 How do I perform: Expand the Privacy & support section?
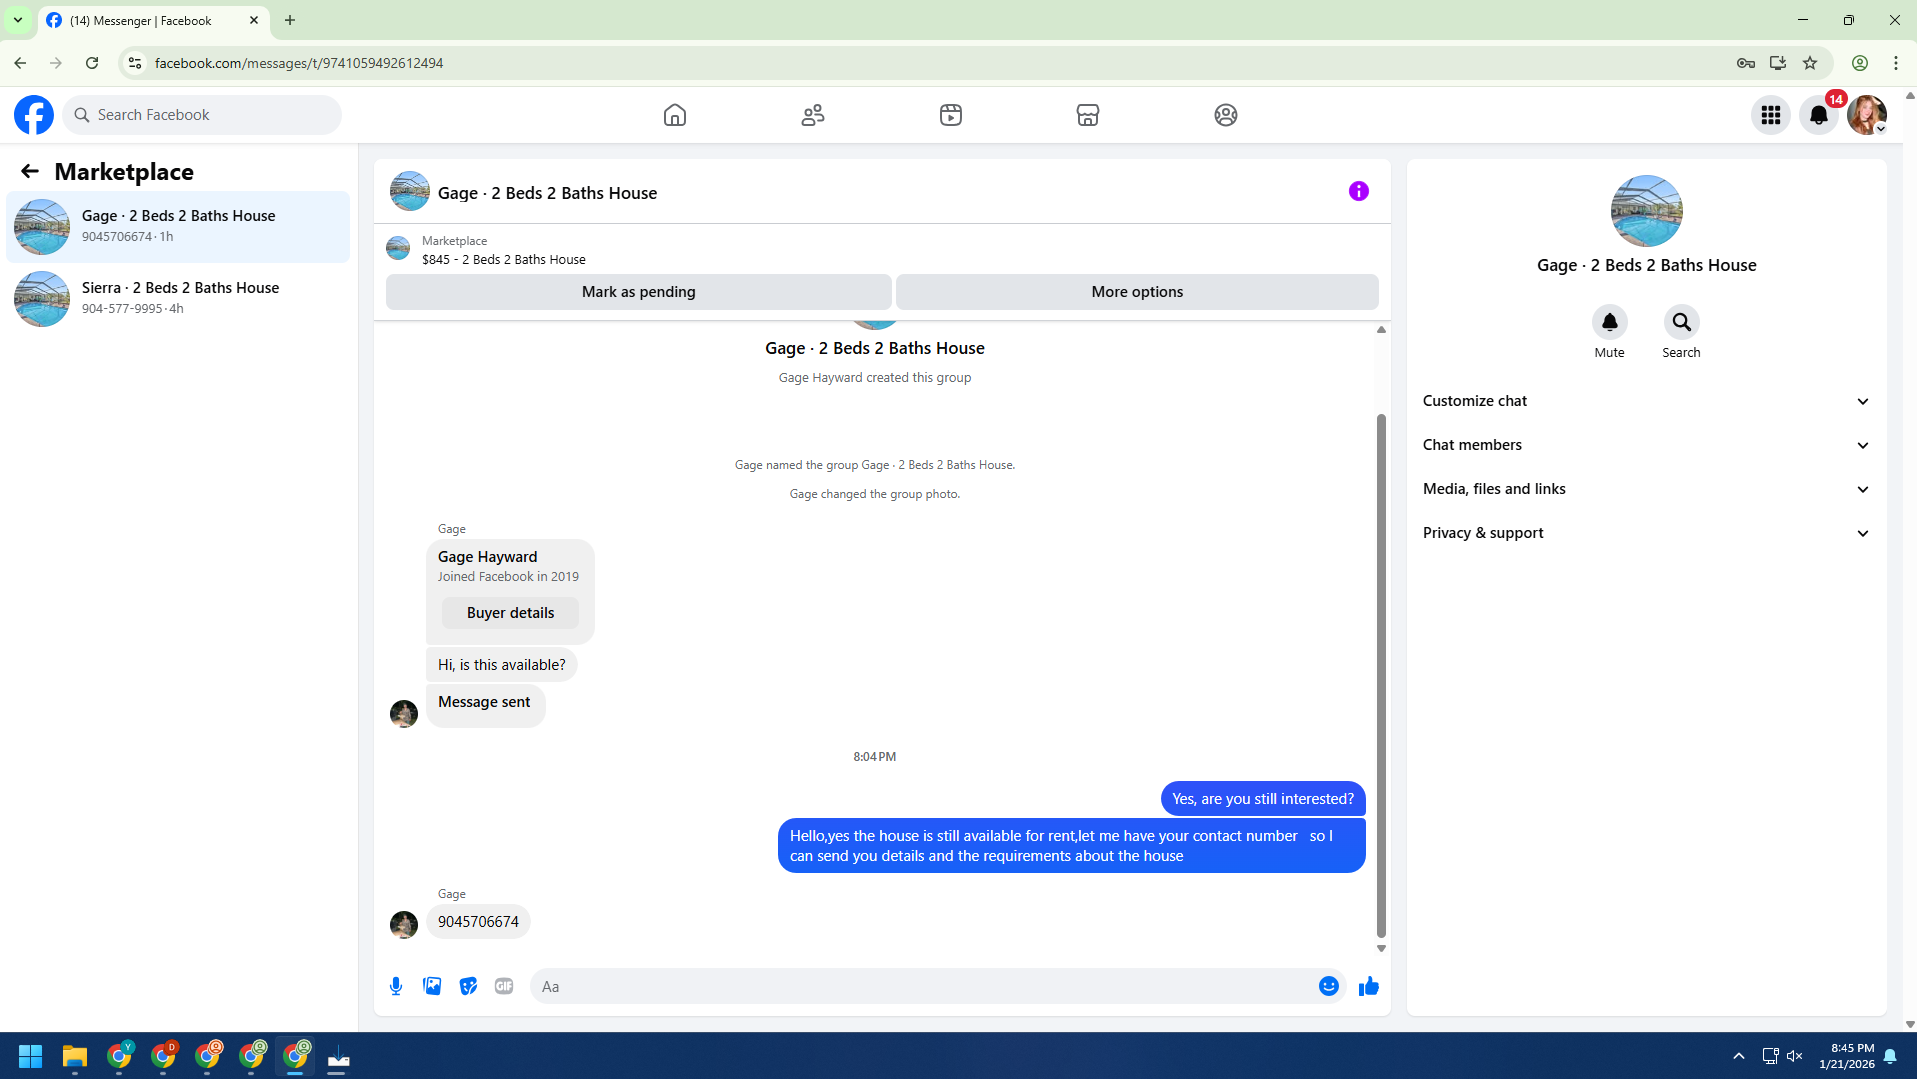pos(1646,533)
